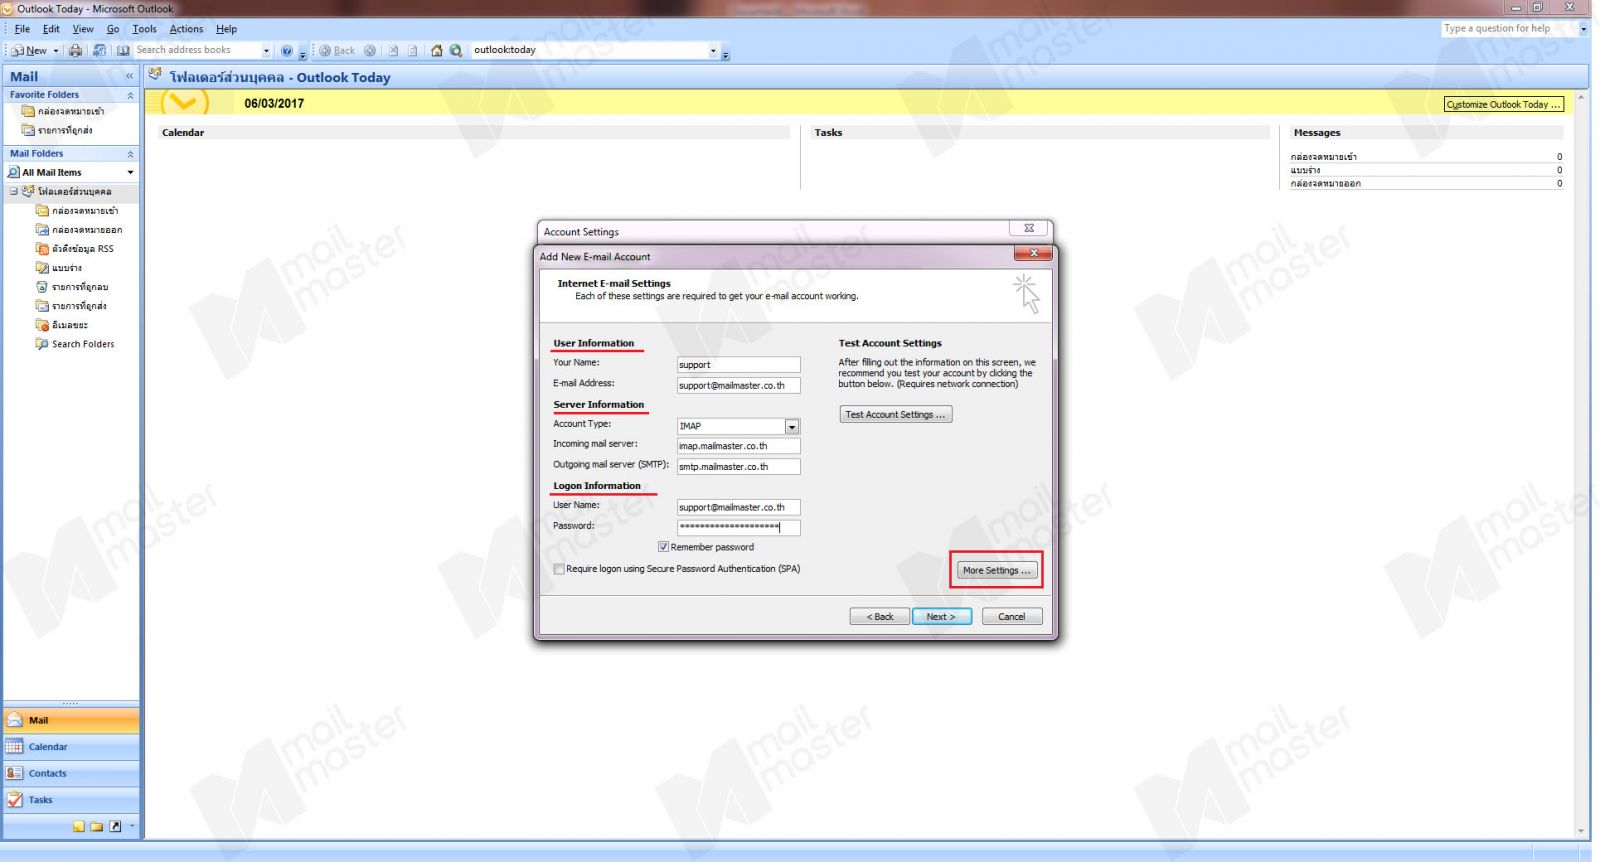Open the Actions menu

(x=186, y=29)
